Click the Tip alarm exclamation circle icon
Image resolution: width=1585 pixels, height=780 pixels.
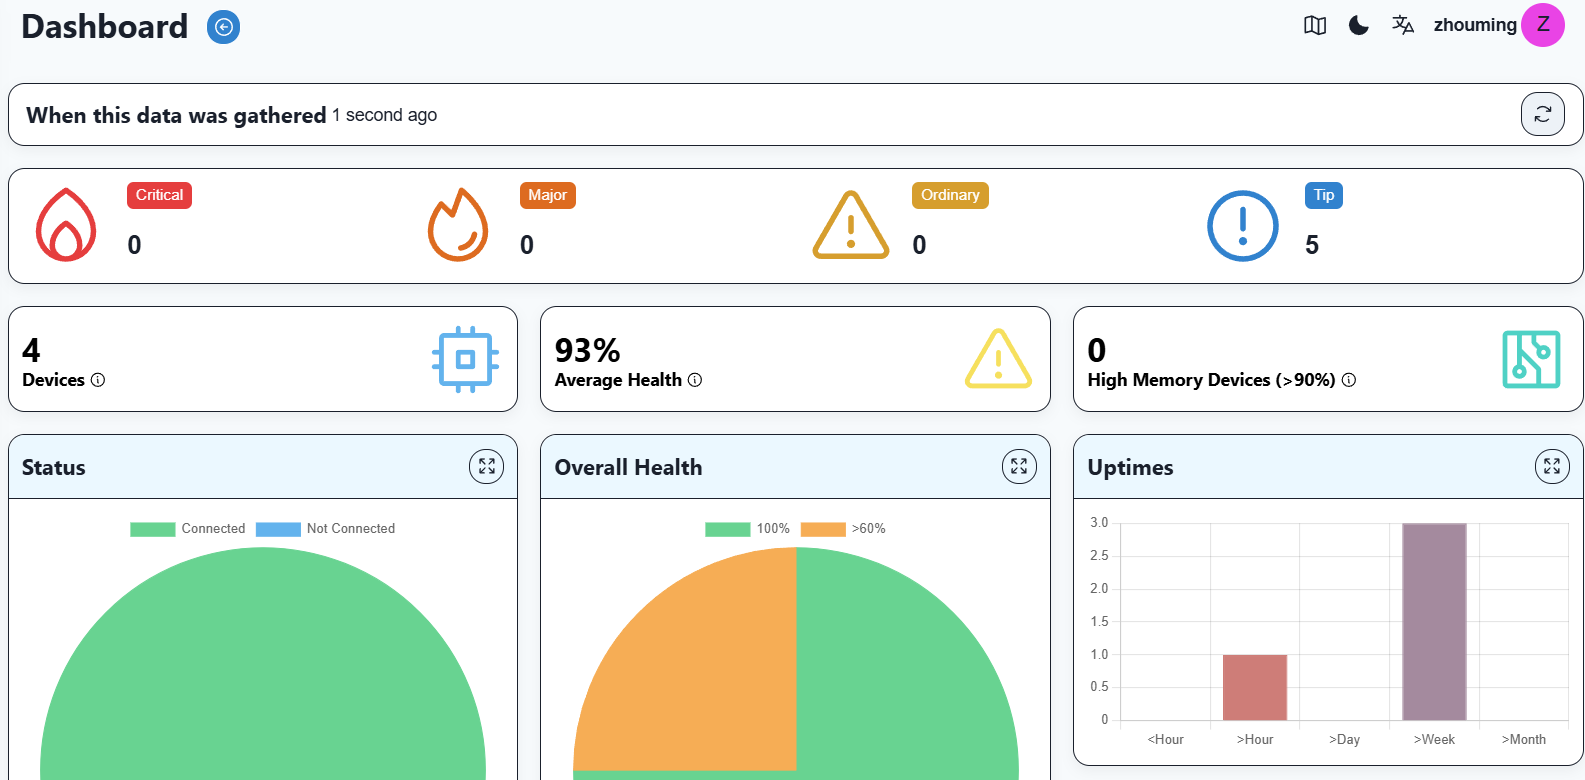(1243, 226)
